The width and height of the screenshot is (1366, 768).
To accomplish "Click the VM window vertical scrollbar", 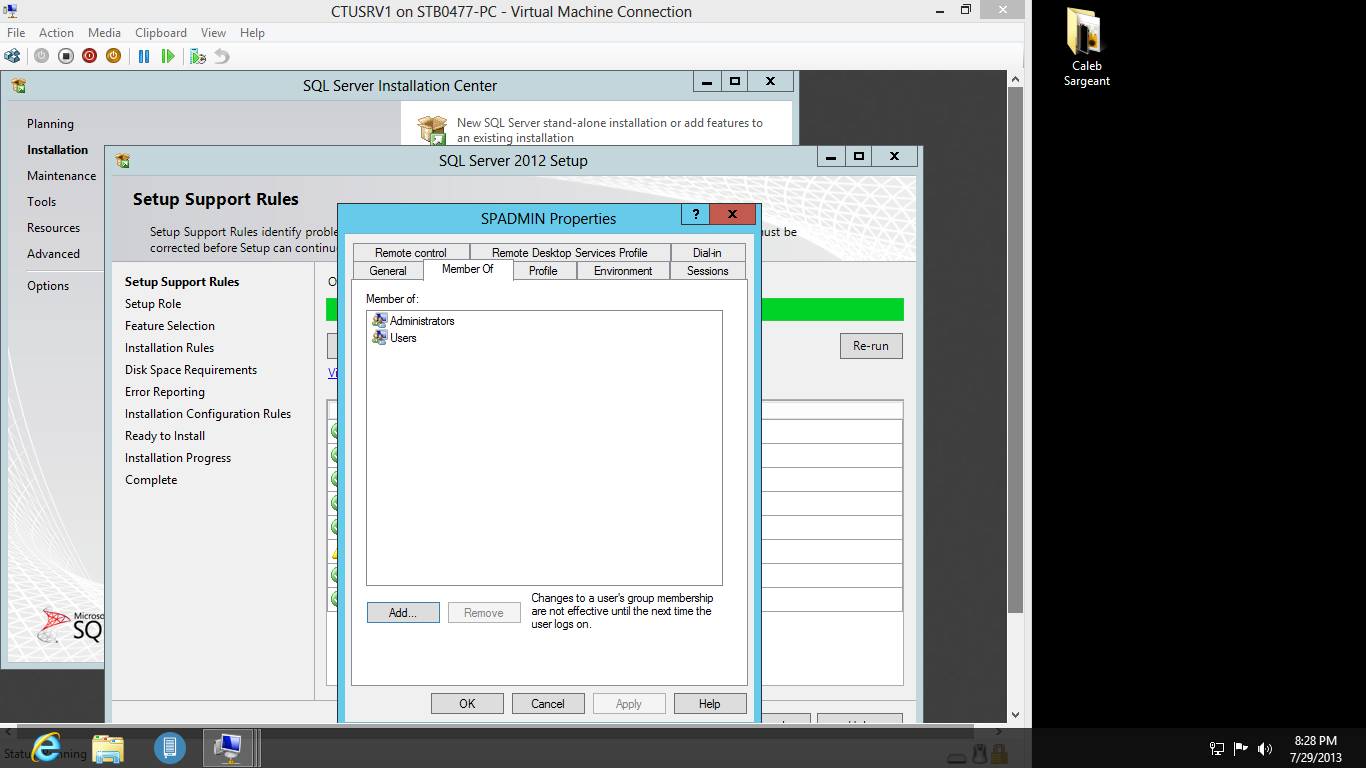I will tap(1017, 350).
